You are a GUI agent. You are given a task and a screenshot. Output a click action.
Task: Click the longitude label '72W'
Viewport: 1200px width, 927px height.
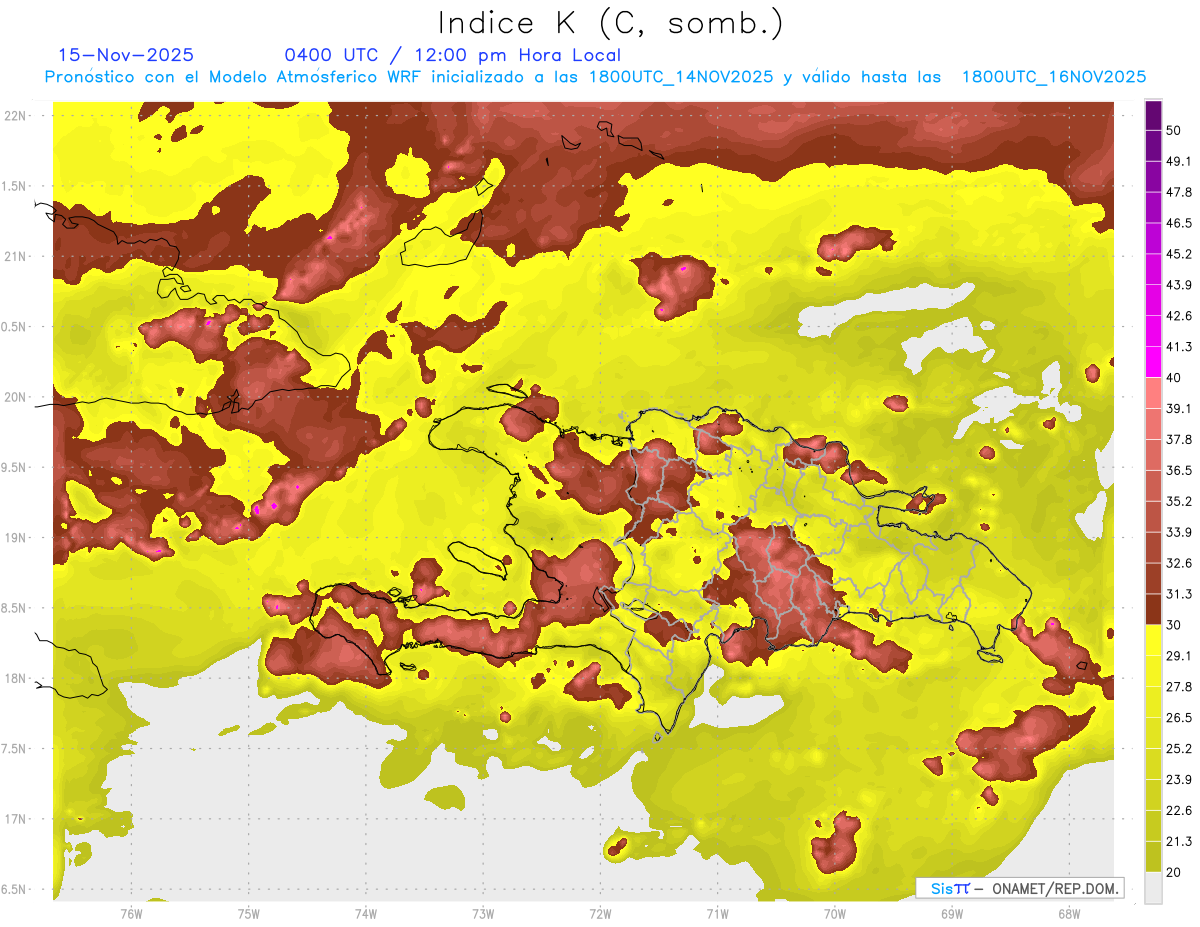tap(600, 914)
